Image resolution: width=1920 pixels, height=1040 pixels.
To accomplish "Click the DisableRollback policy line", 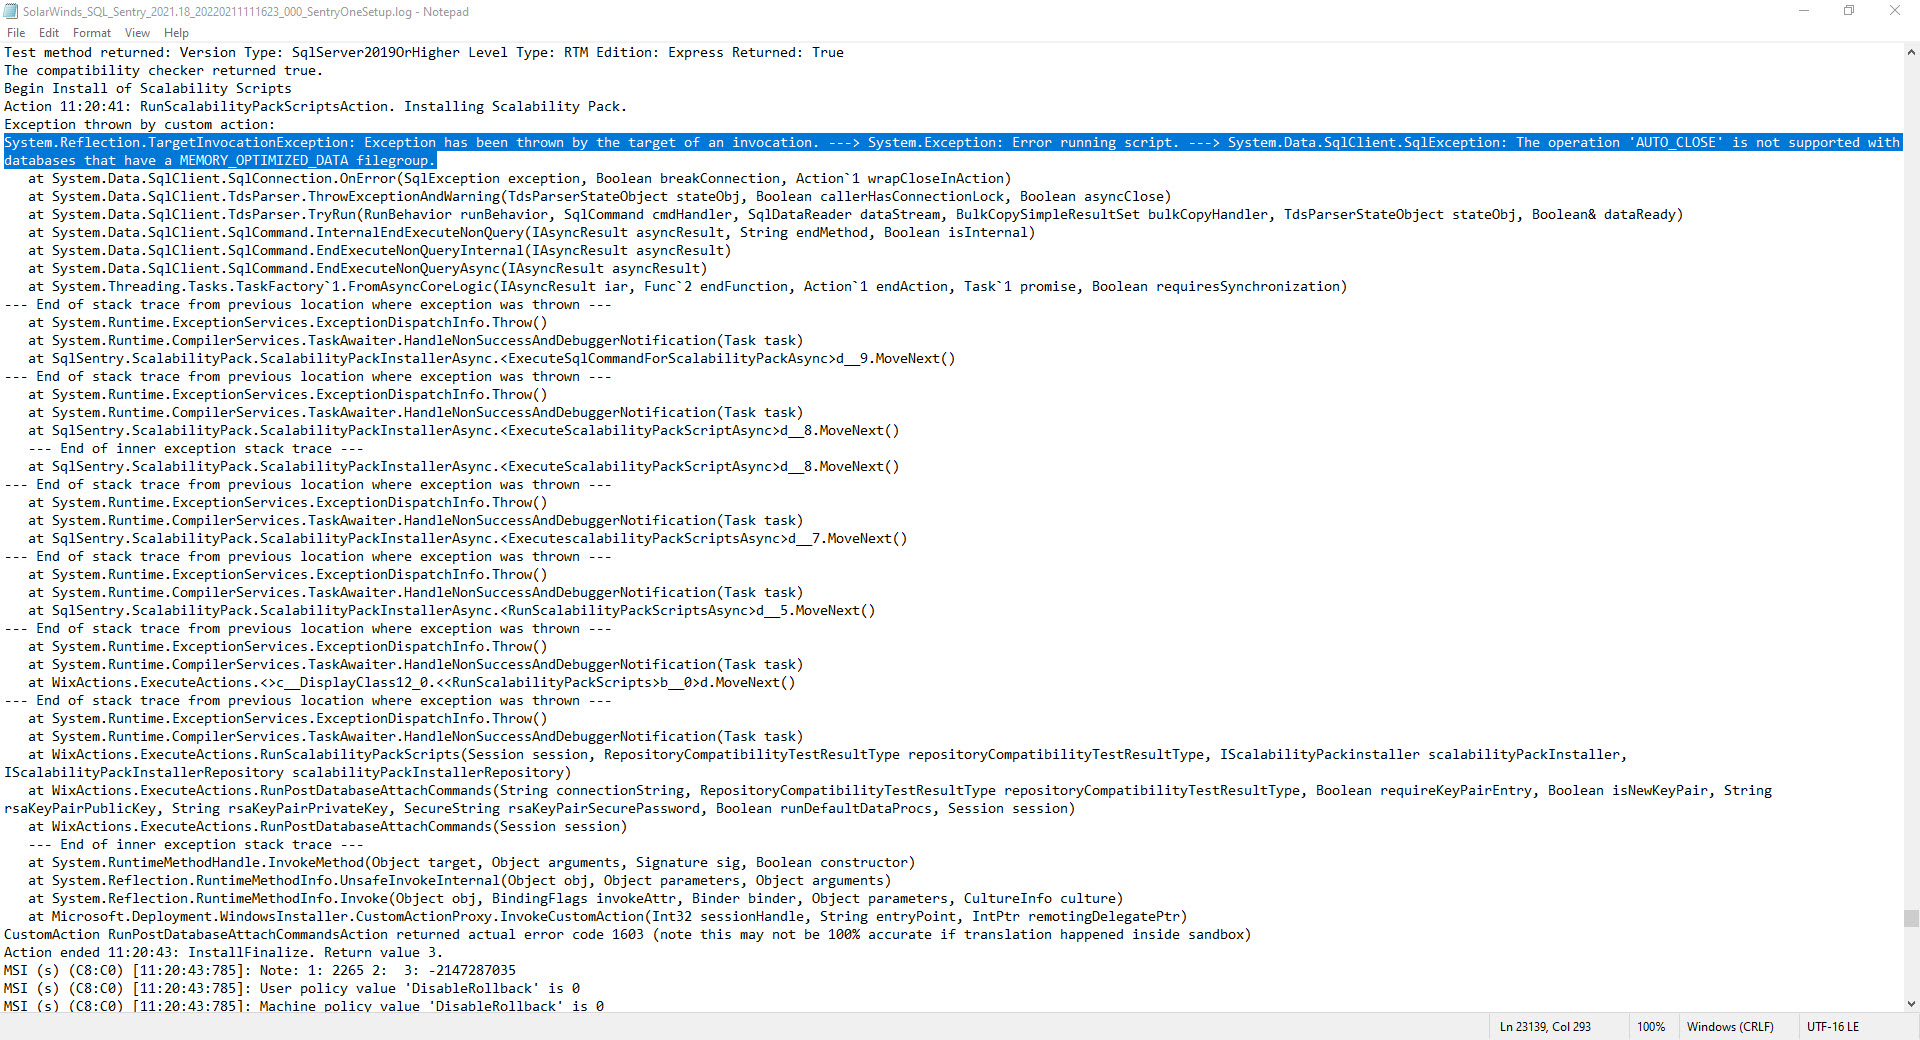I will coord(290,988).
